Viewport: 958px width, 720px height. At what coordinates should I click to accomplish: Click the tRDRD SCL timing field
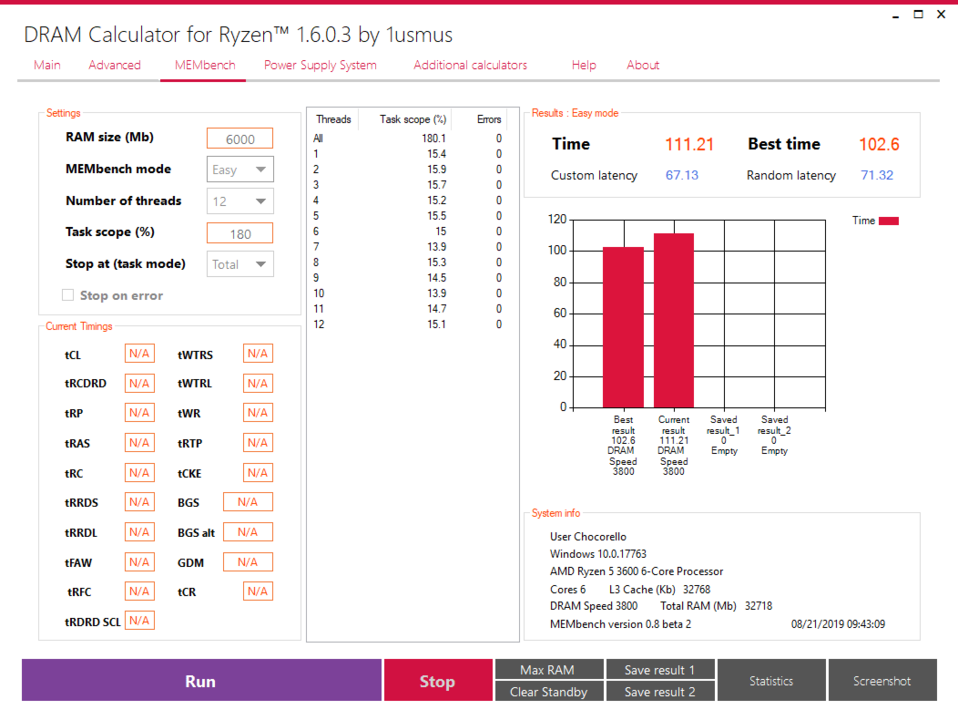coord(139,620)
